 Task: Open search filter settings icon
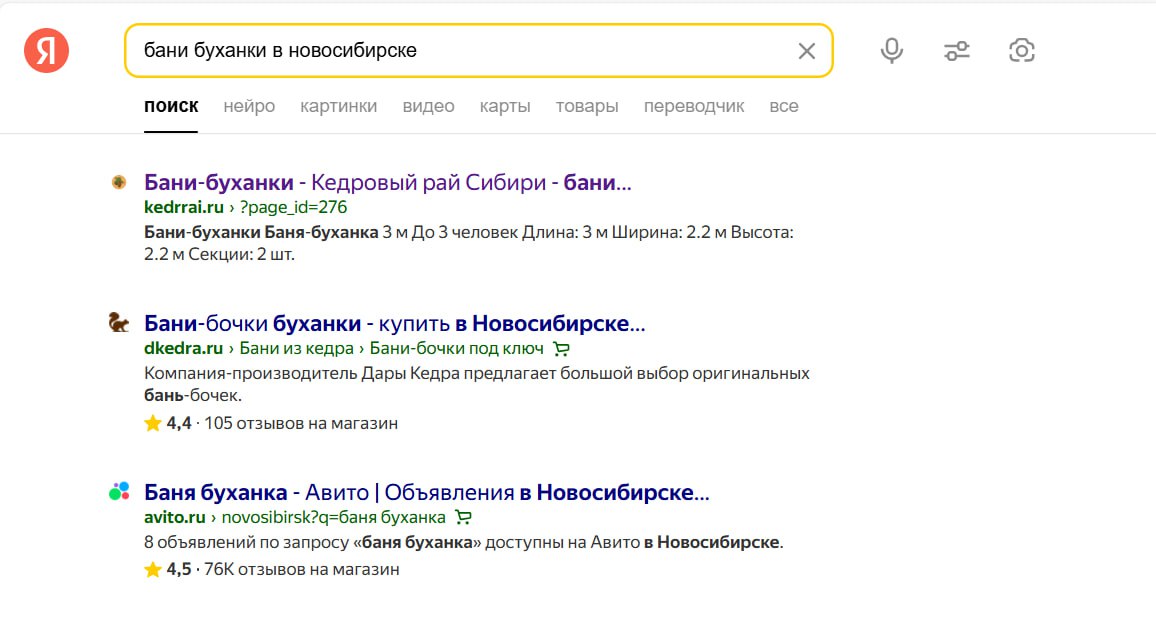coord(957,51)
